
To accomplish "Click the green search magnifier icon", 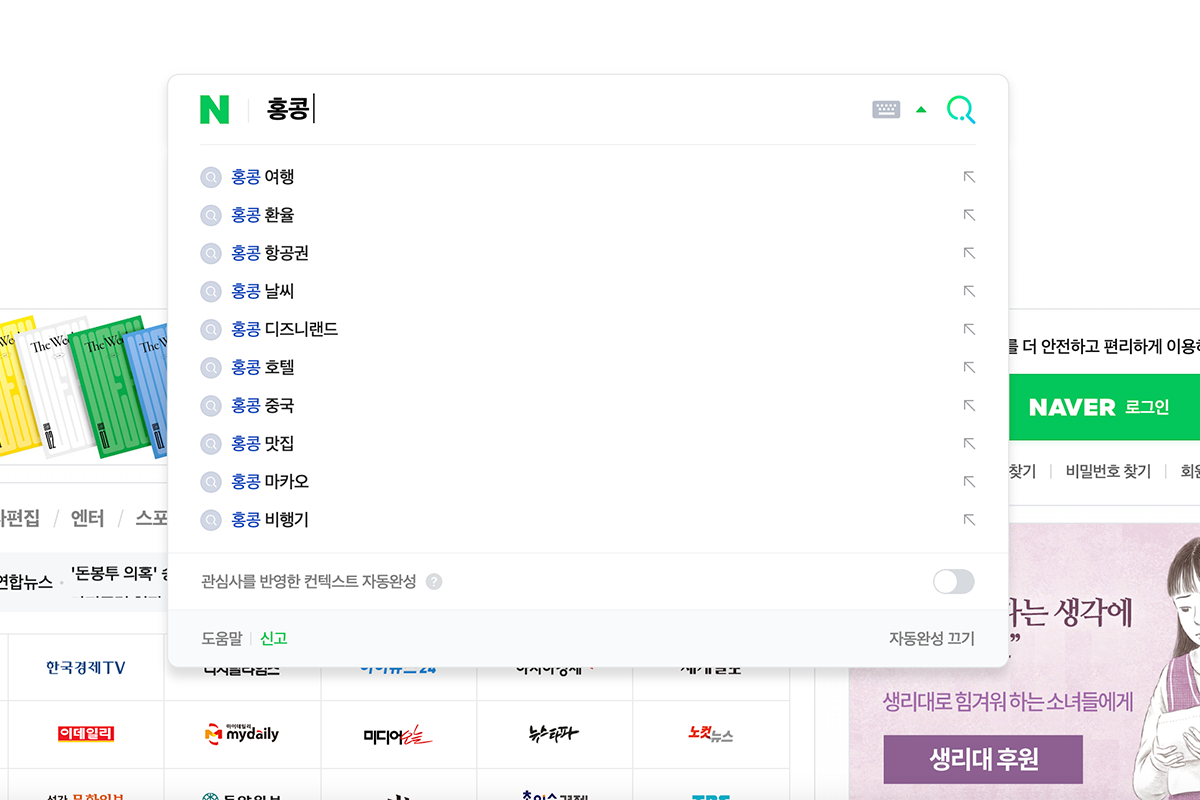I will tap(960, 110).
